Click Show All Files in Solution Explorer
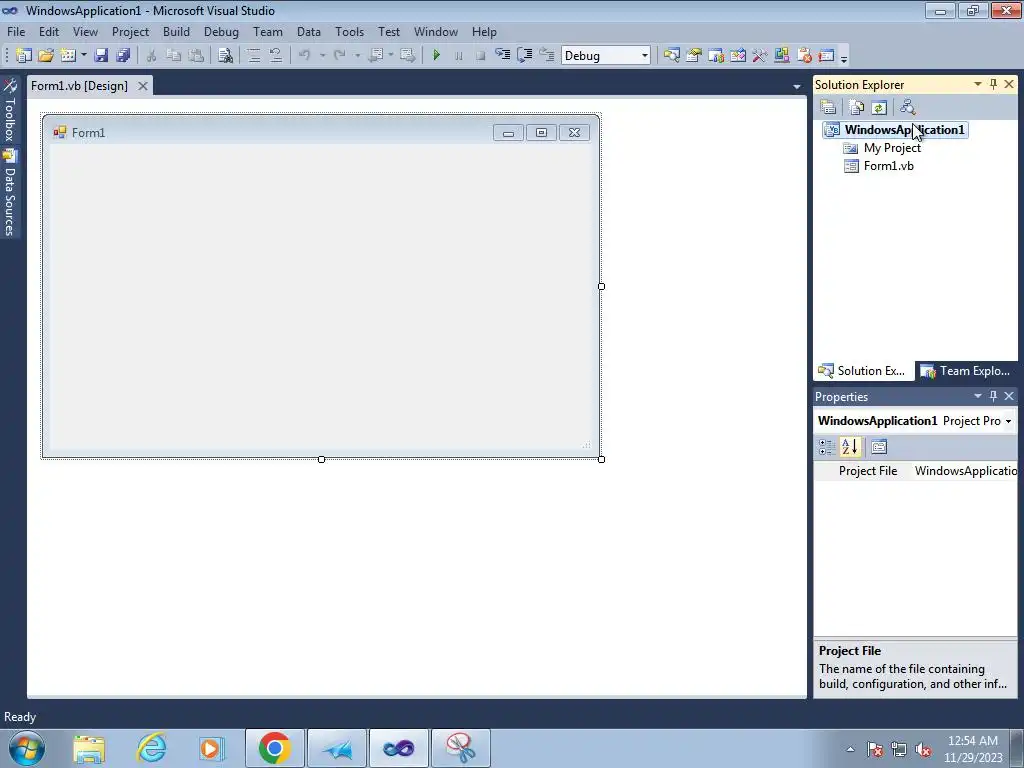This screenshot has width=1024, height=768. click(856, 107)
